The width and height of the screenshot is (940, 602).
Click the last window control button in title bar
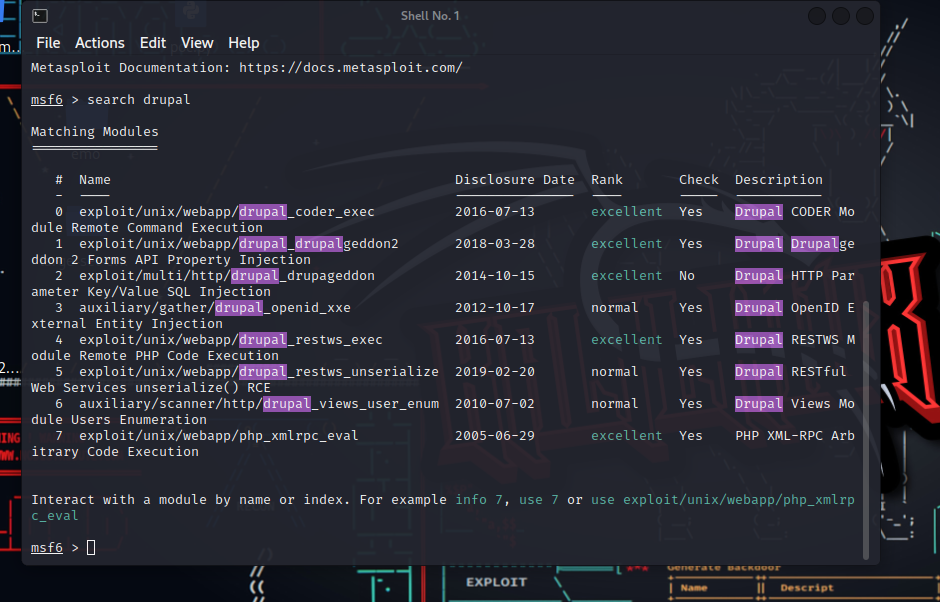(x=864, y=16)
